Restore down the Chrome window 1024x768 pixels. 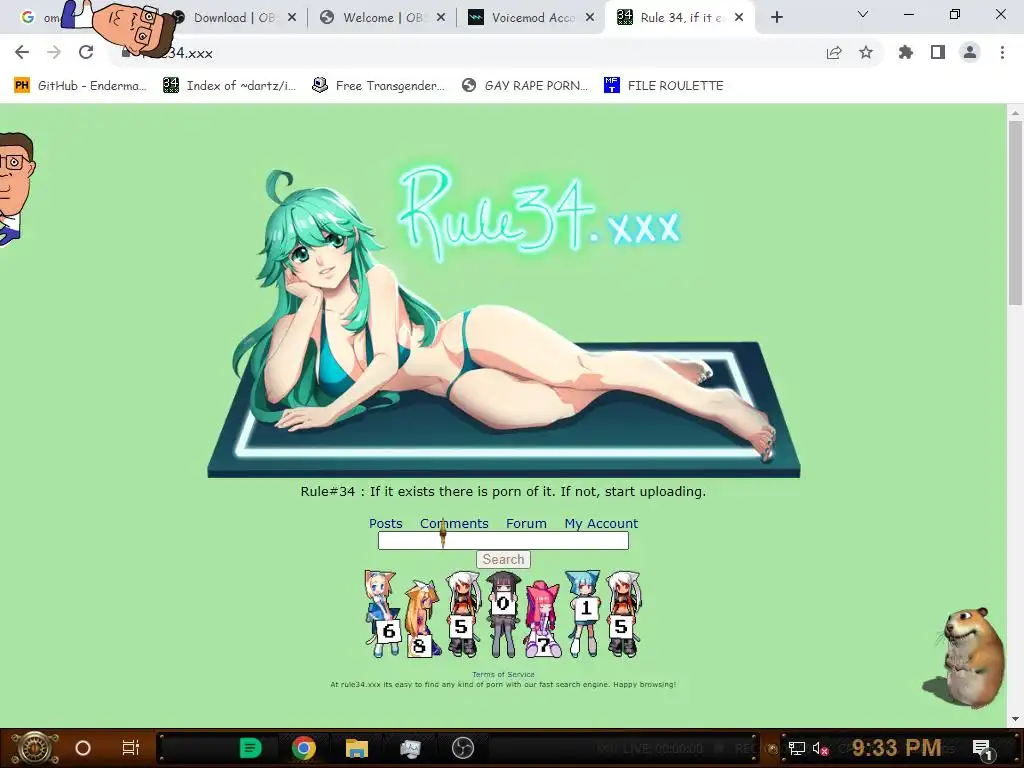[955, 14]
